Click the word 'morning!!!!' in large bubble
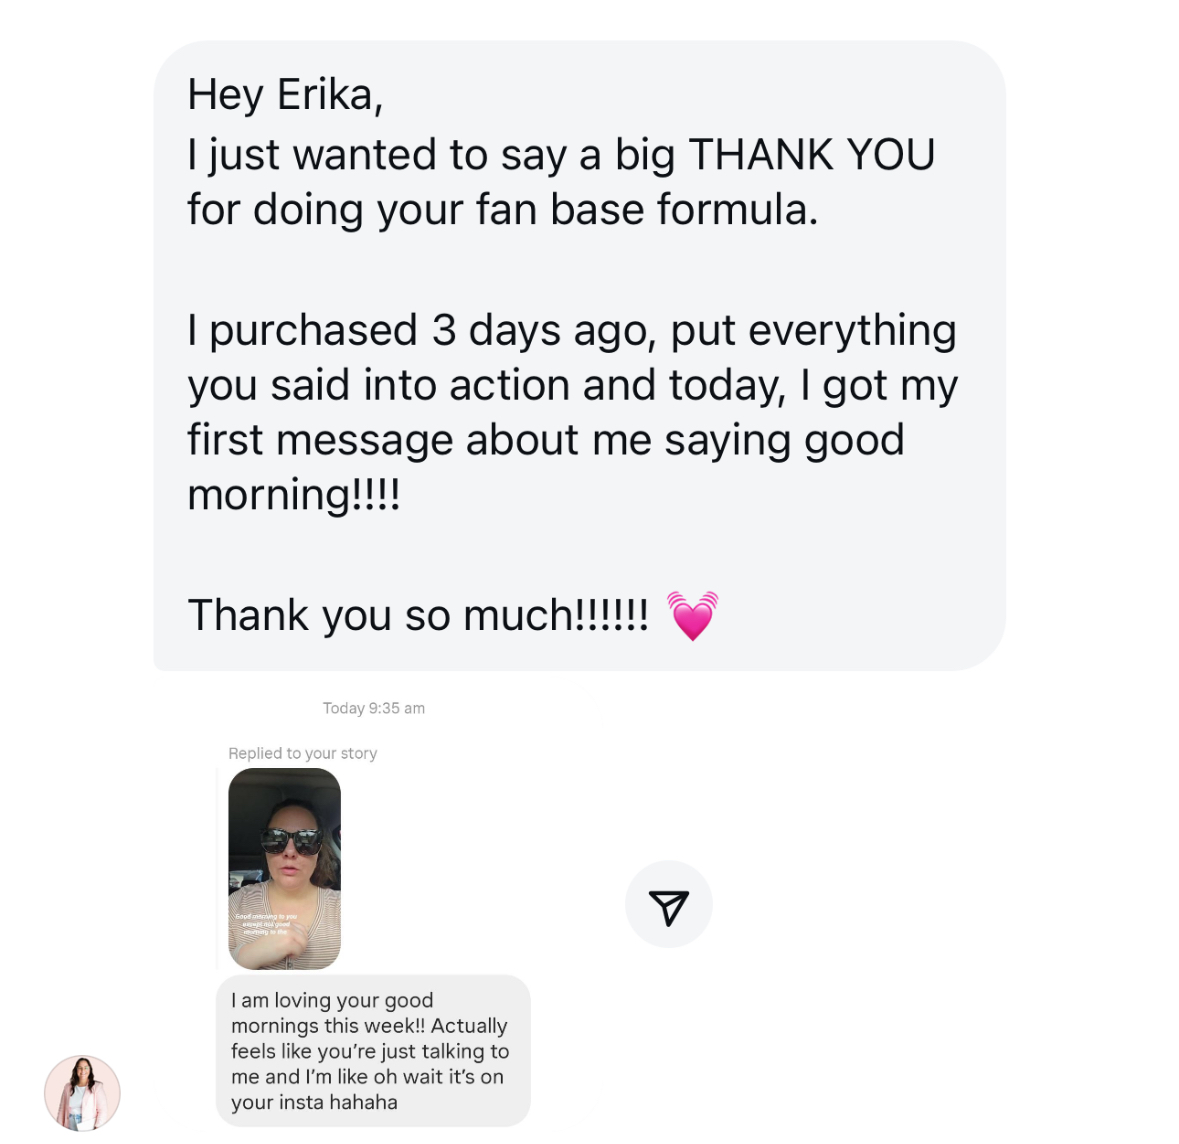 pos(293,495)
